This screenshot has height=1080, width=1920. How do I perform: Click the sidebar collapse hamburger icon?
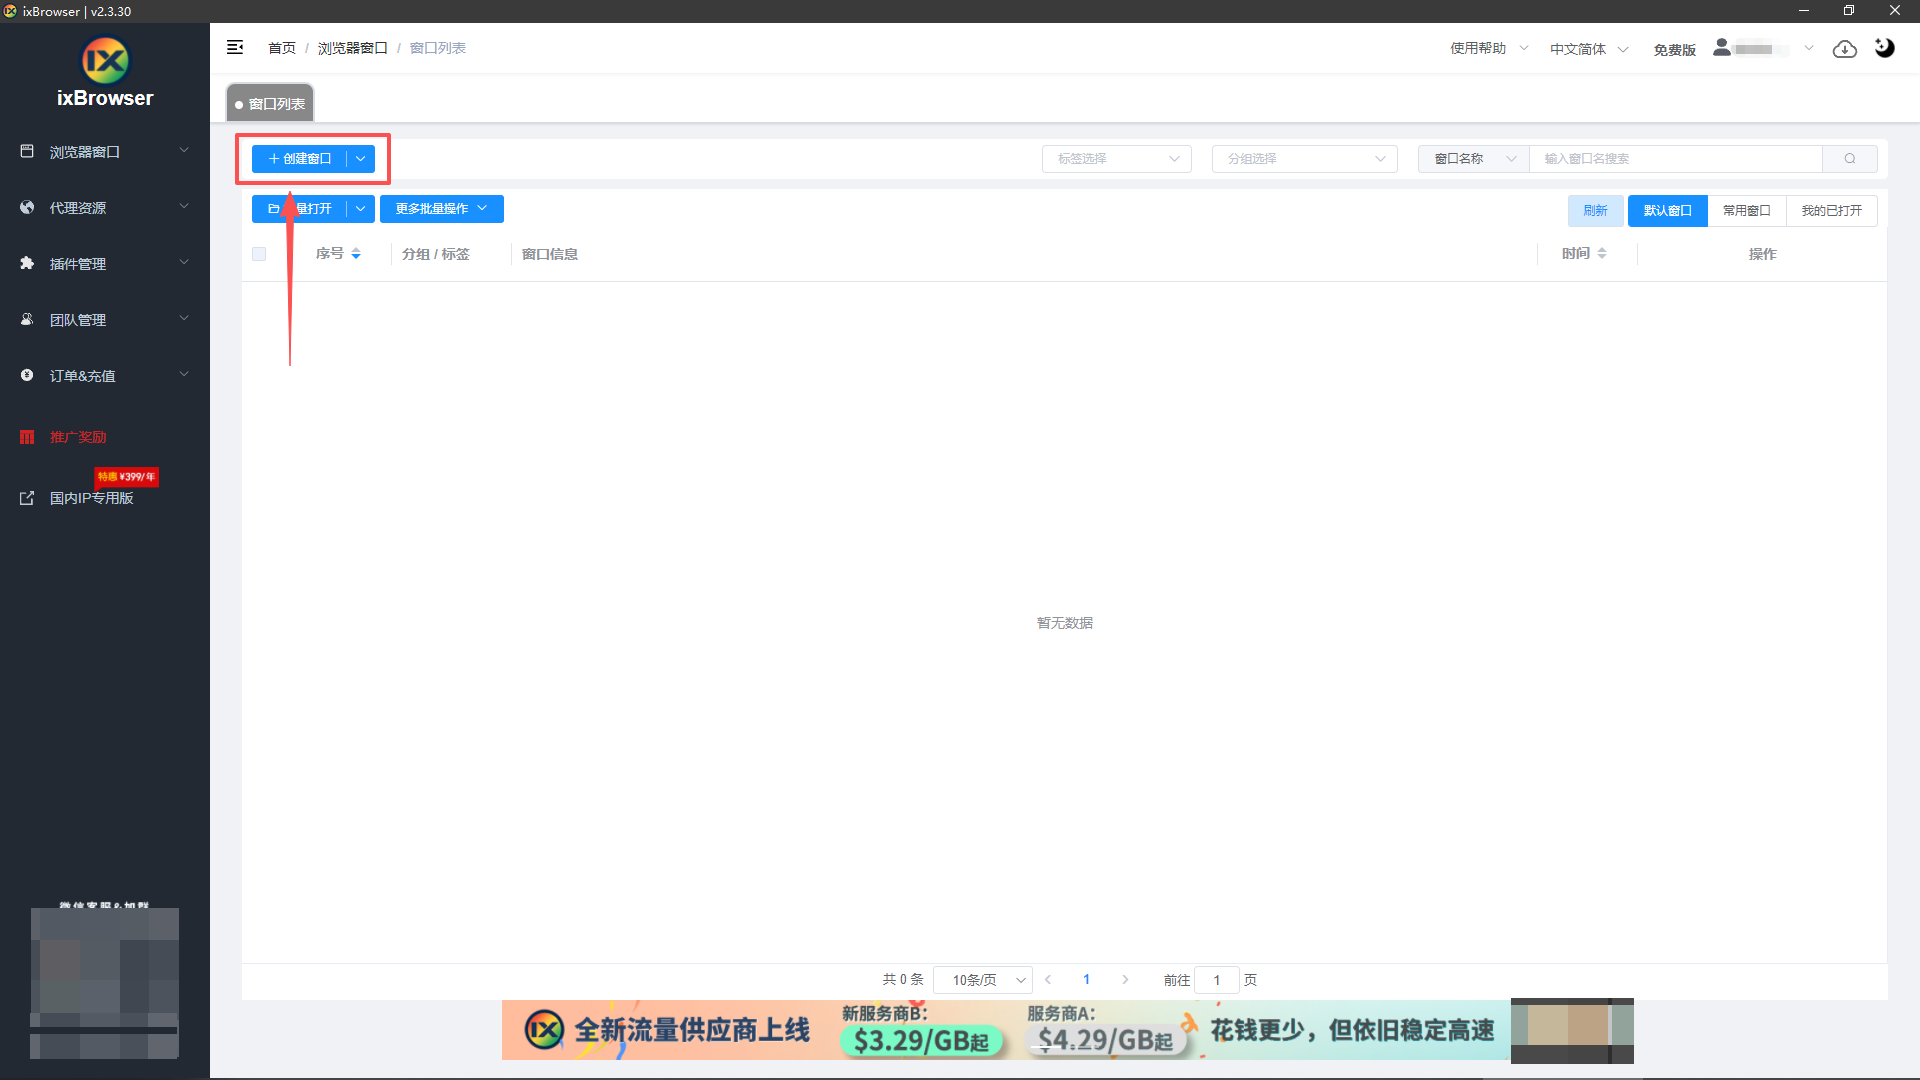pyautogui.click(x=235, y=47)
